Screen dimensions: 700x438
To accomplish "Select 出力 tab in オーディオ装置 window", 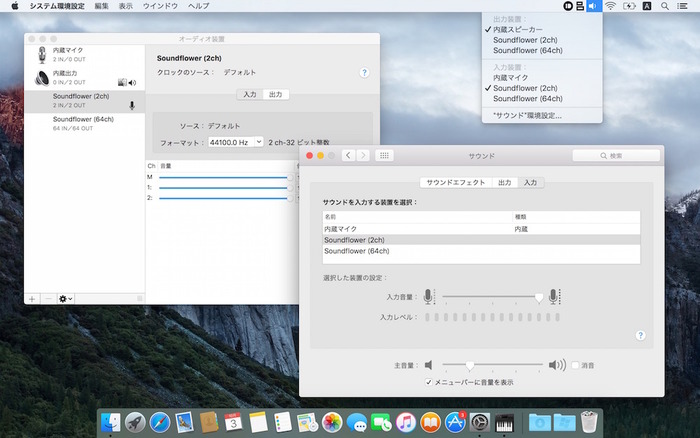I will pos(275,94).
